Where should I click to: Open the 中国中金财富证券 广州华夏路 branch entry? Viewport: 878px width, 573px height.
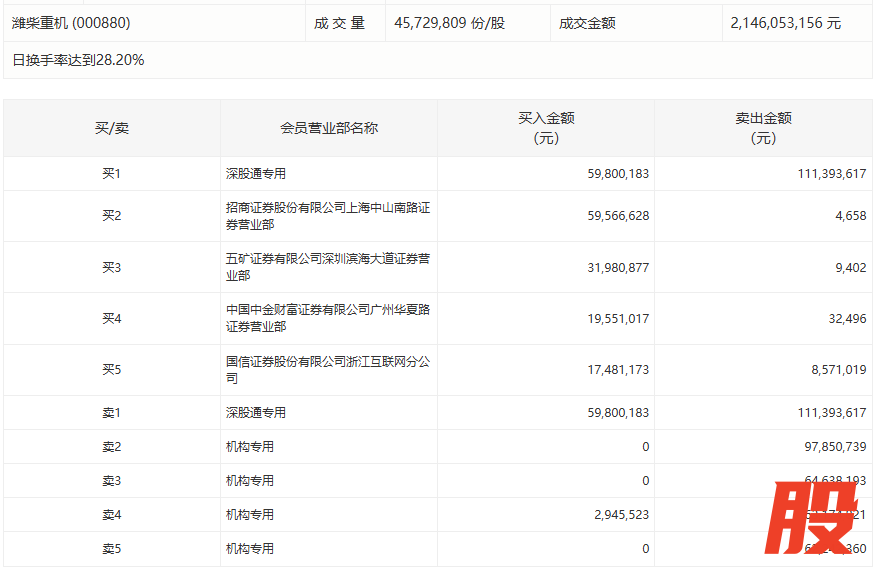(x=328, y=318)
